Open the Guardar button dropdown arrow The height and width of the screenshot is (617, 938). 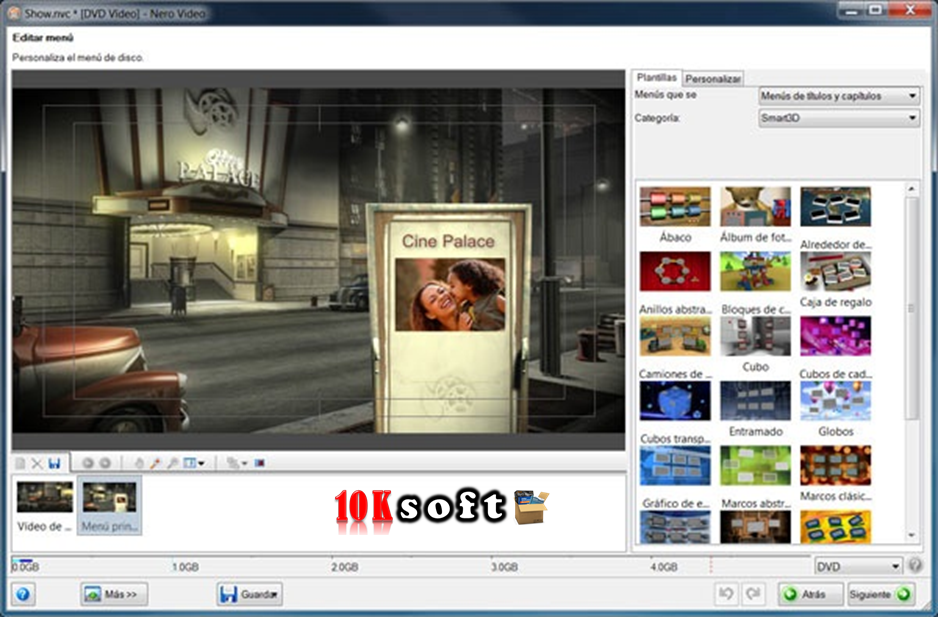pos(275,594)
